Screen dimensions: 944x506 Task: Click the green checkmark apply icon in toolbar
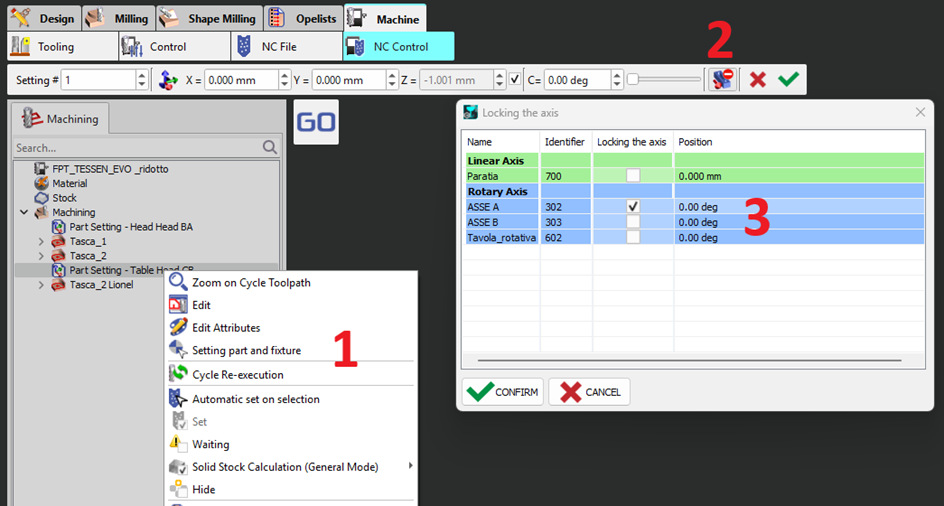coord(789,79)
